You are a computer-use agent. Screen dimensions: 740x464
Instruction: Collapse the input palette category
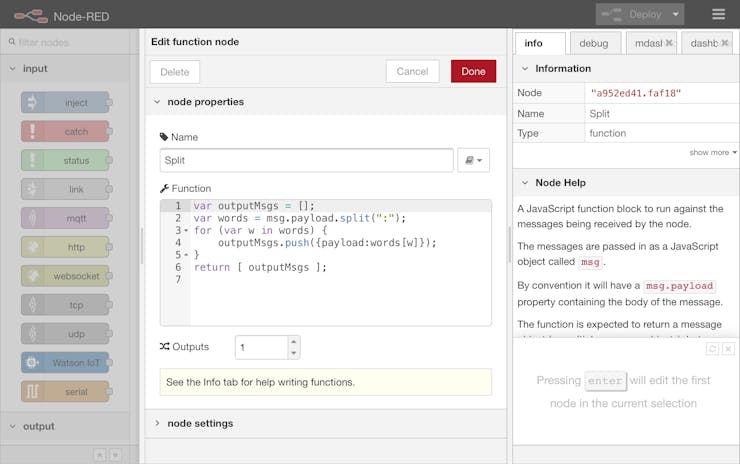pos(12,68)
